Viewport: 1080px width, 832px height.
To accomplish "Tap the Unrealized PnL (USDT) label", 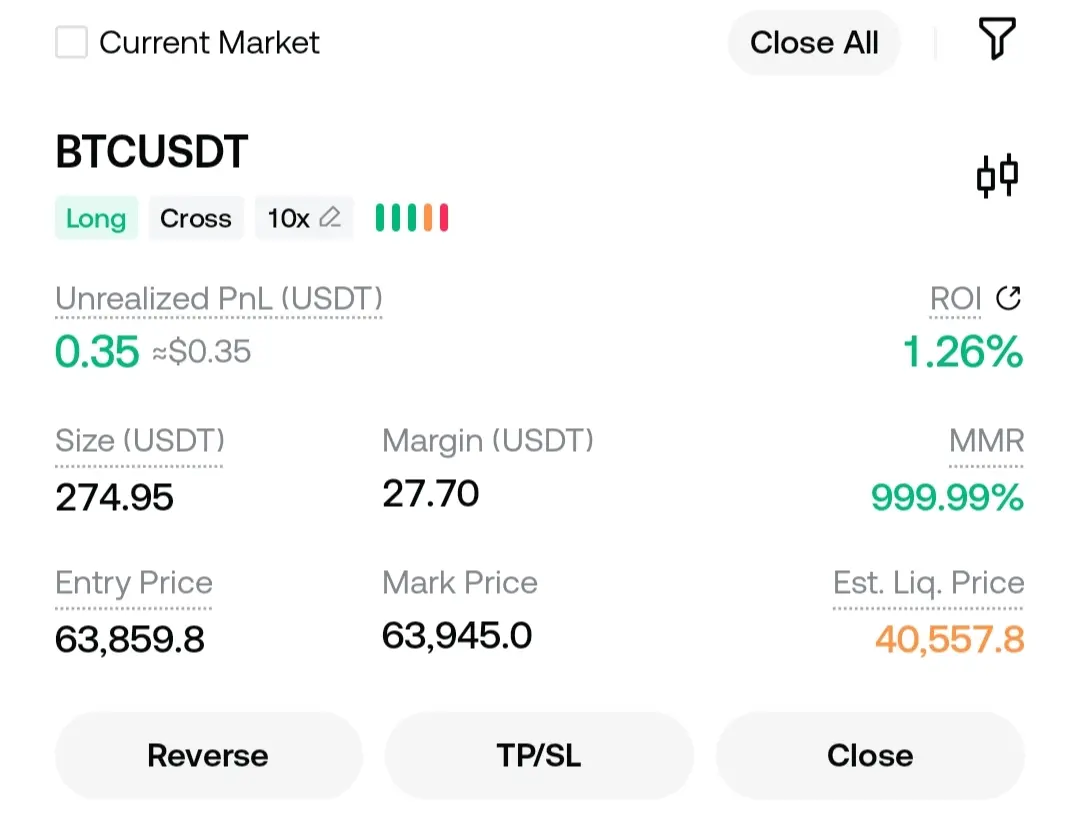I will click(x=218, y=299).
